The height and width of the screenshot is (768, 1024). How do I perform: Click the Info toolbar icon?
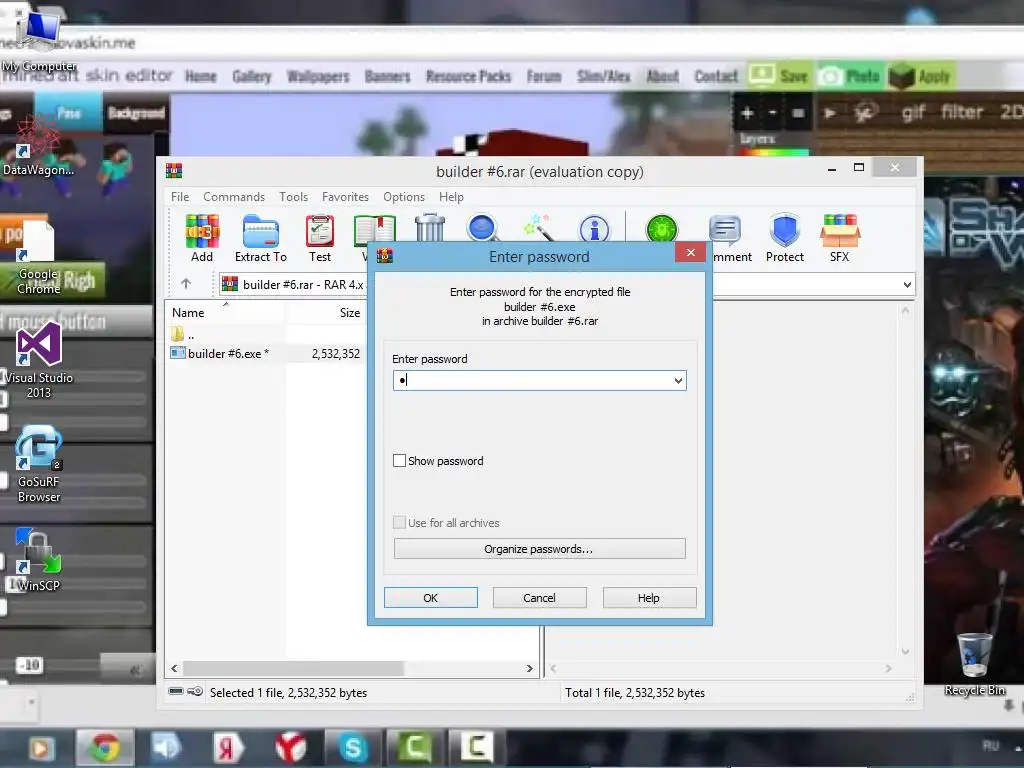coord(594,229)
